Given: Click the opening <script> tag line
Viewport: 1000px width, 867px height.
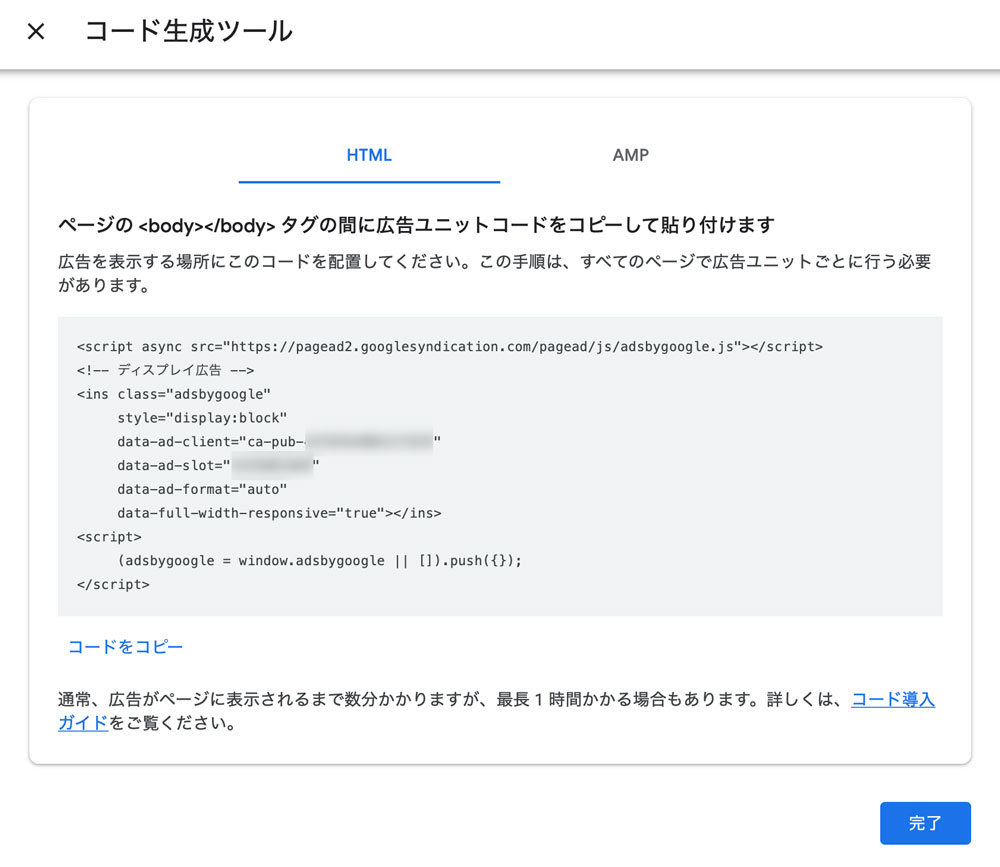Looking at the screenshot, I should [109, 537].
